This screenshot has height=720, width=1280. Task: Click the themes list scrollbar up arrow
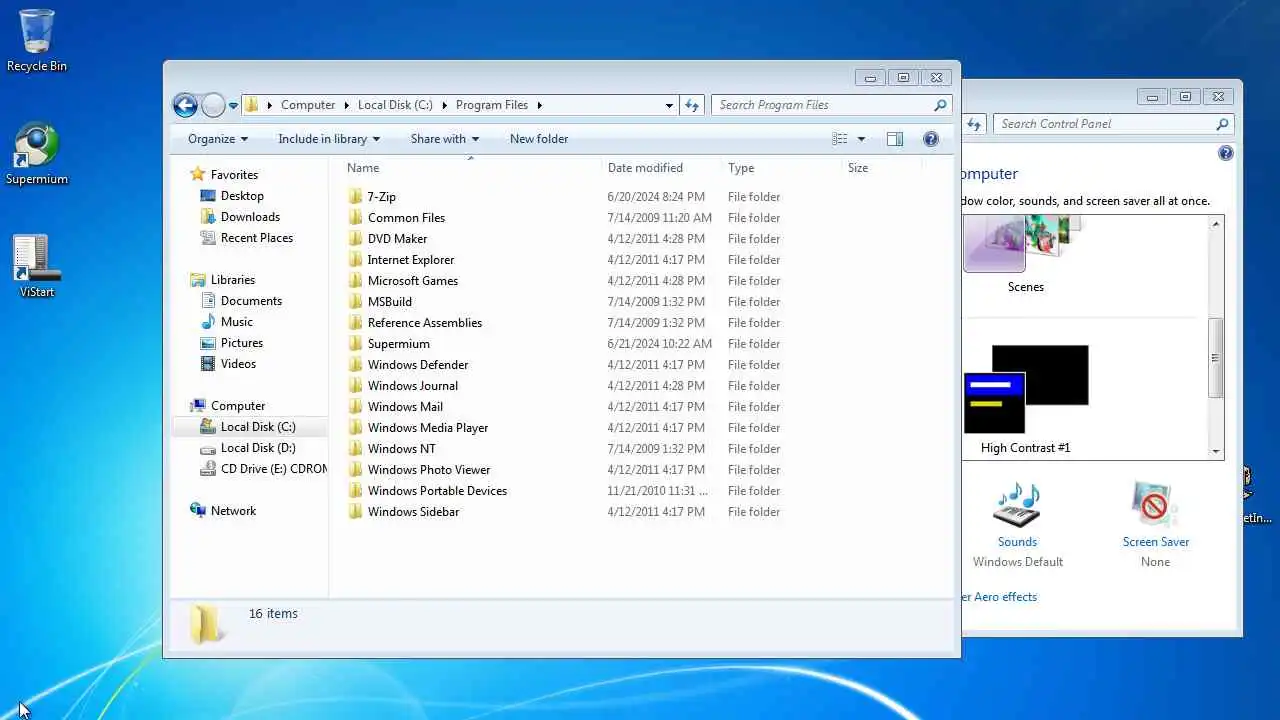[1216, 224]
